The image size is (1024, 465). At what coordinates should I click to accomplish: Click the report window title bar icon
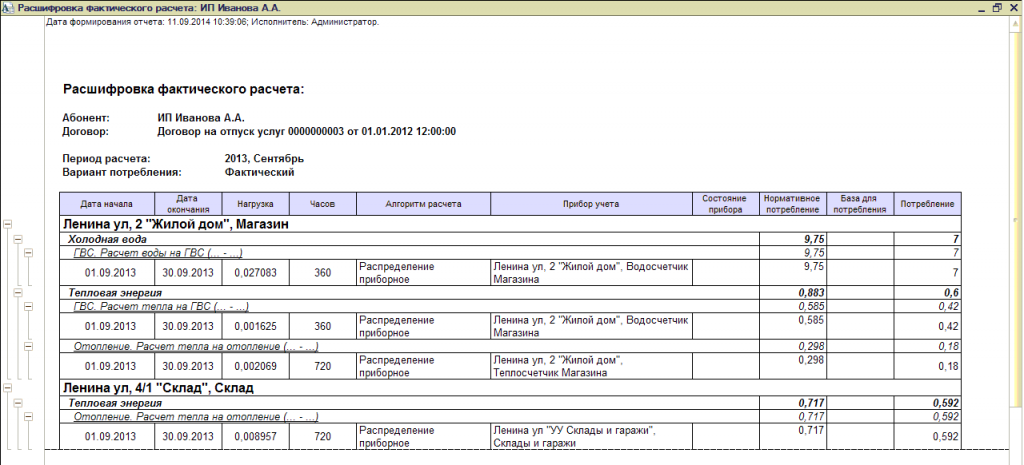pos(9,8)
